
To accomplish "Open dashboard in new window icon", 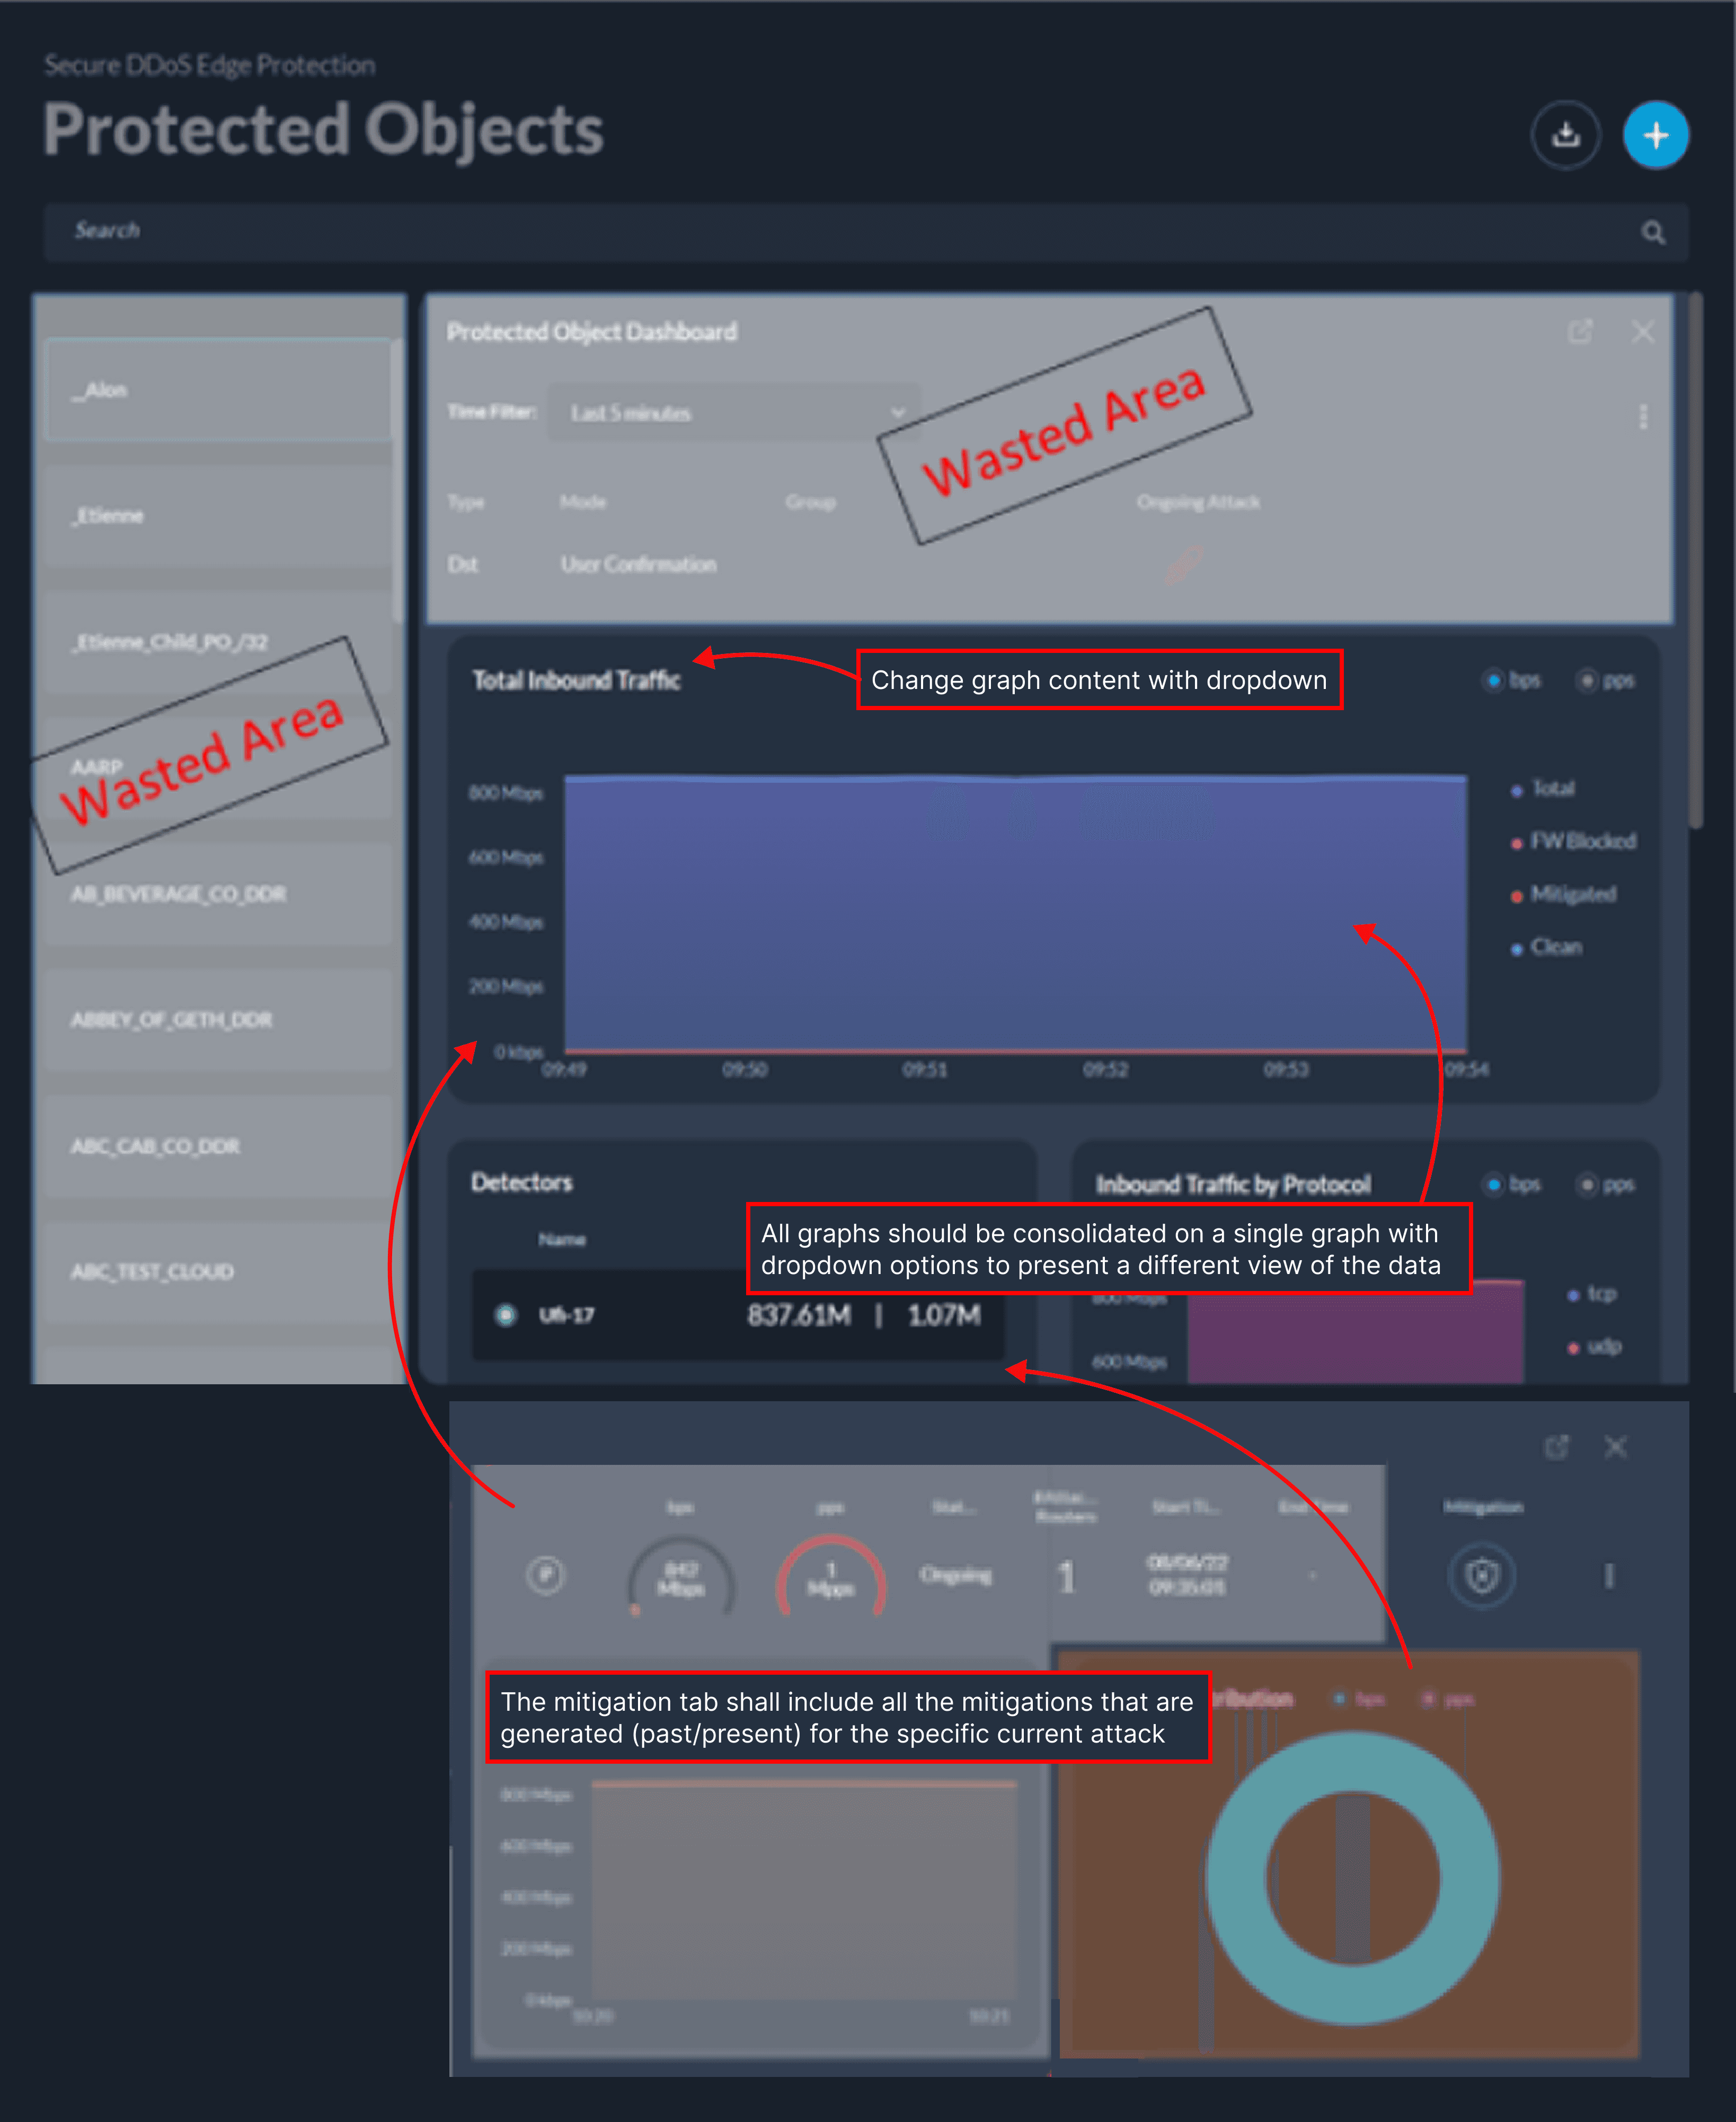I will click(1579, 332).
